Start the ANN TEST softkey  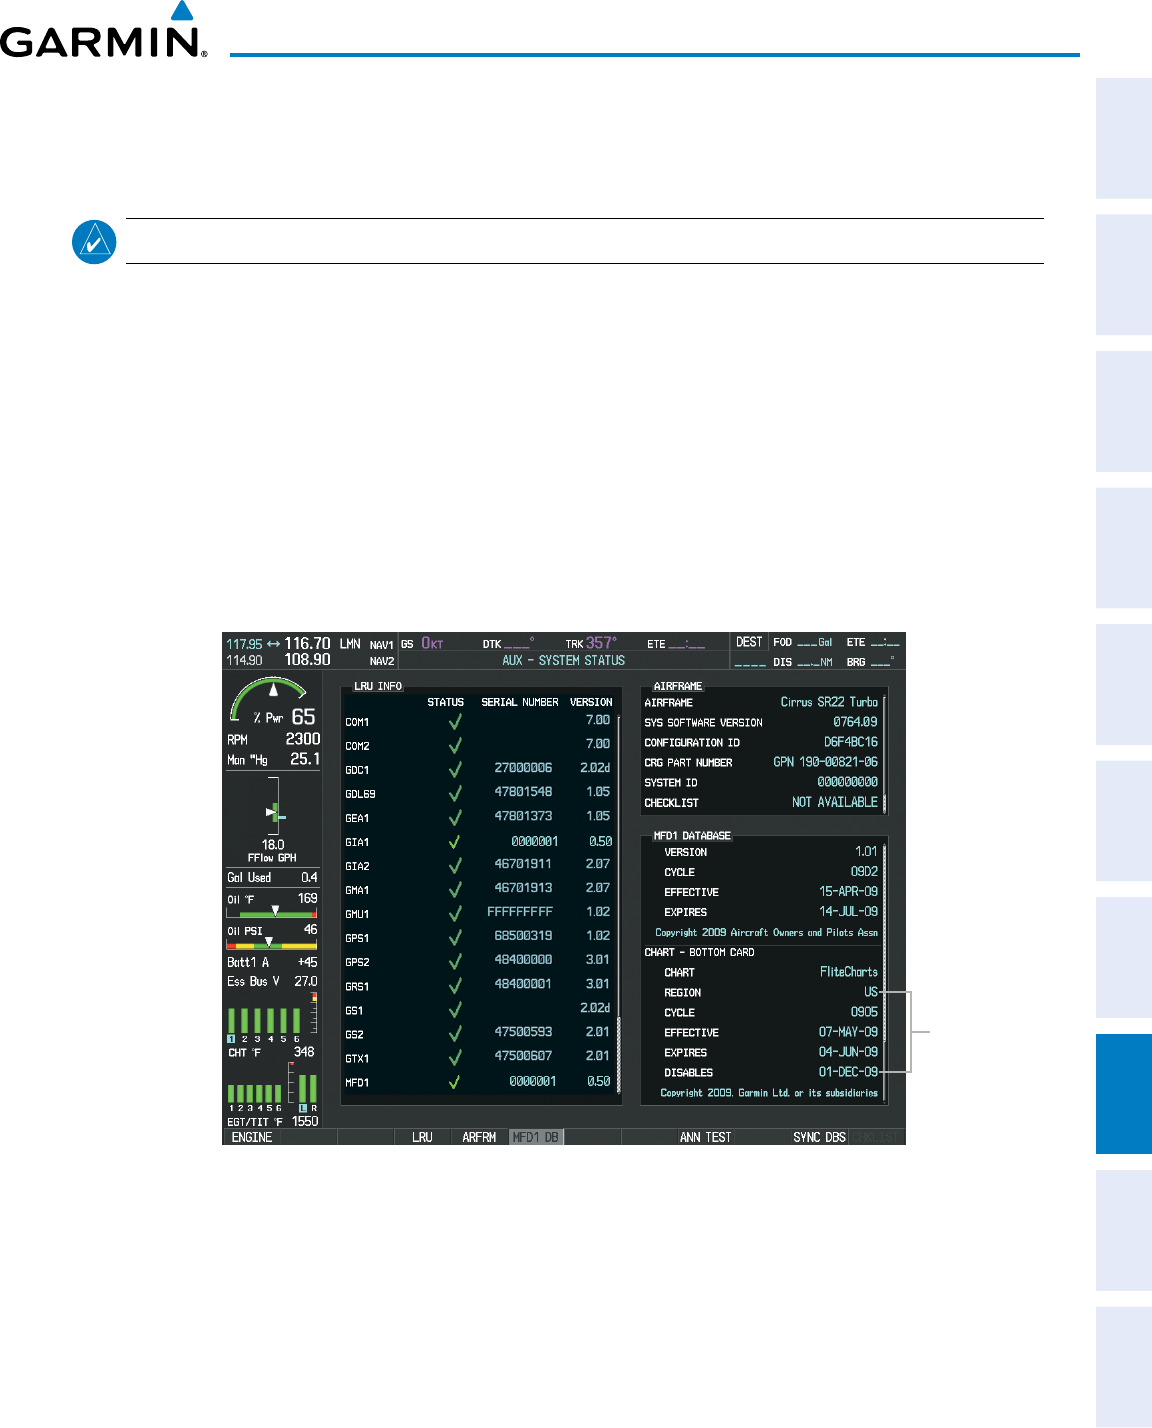click(705, 1137)
